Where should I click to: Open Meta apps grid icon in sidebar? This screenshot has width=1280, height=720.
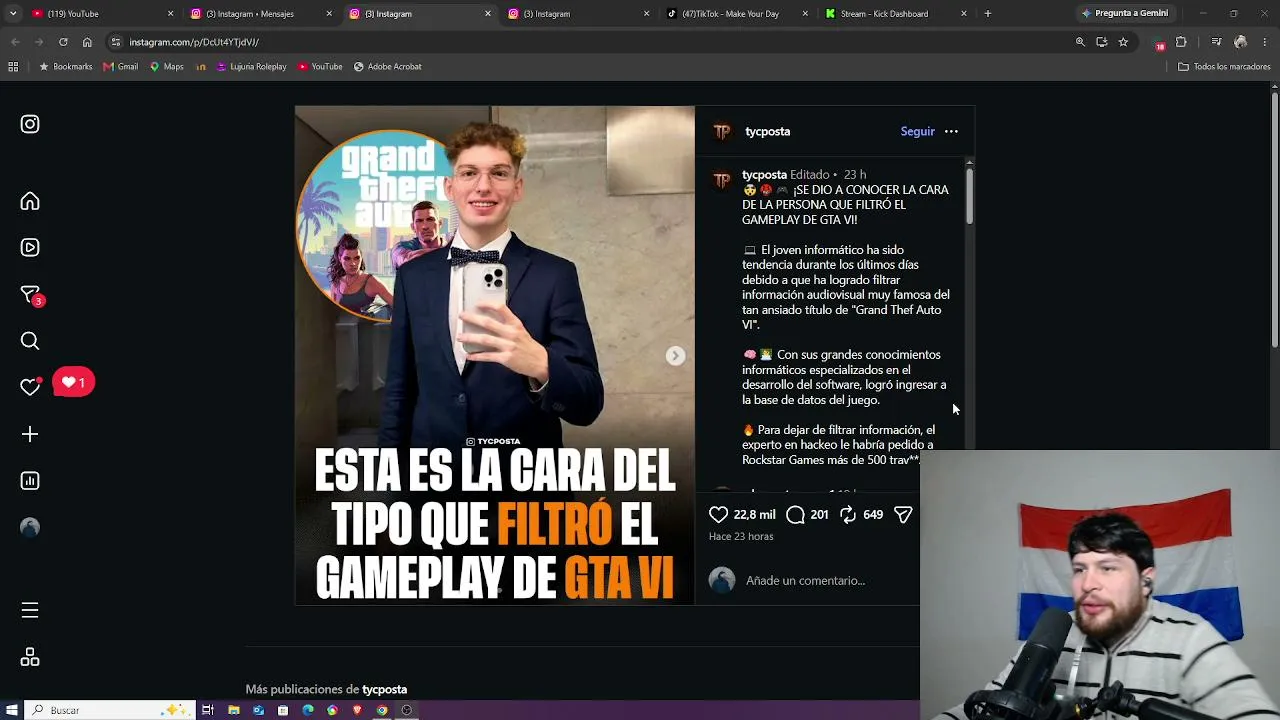pyautogui.click(x=30, y=657)
